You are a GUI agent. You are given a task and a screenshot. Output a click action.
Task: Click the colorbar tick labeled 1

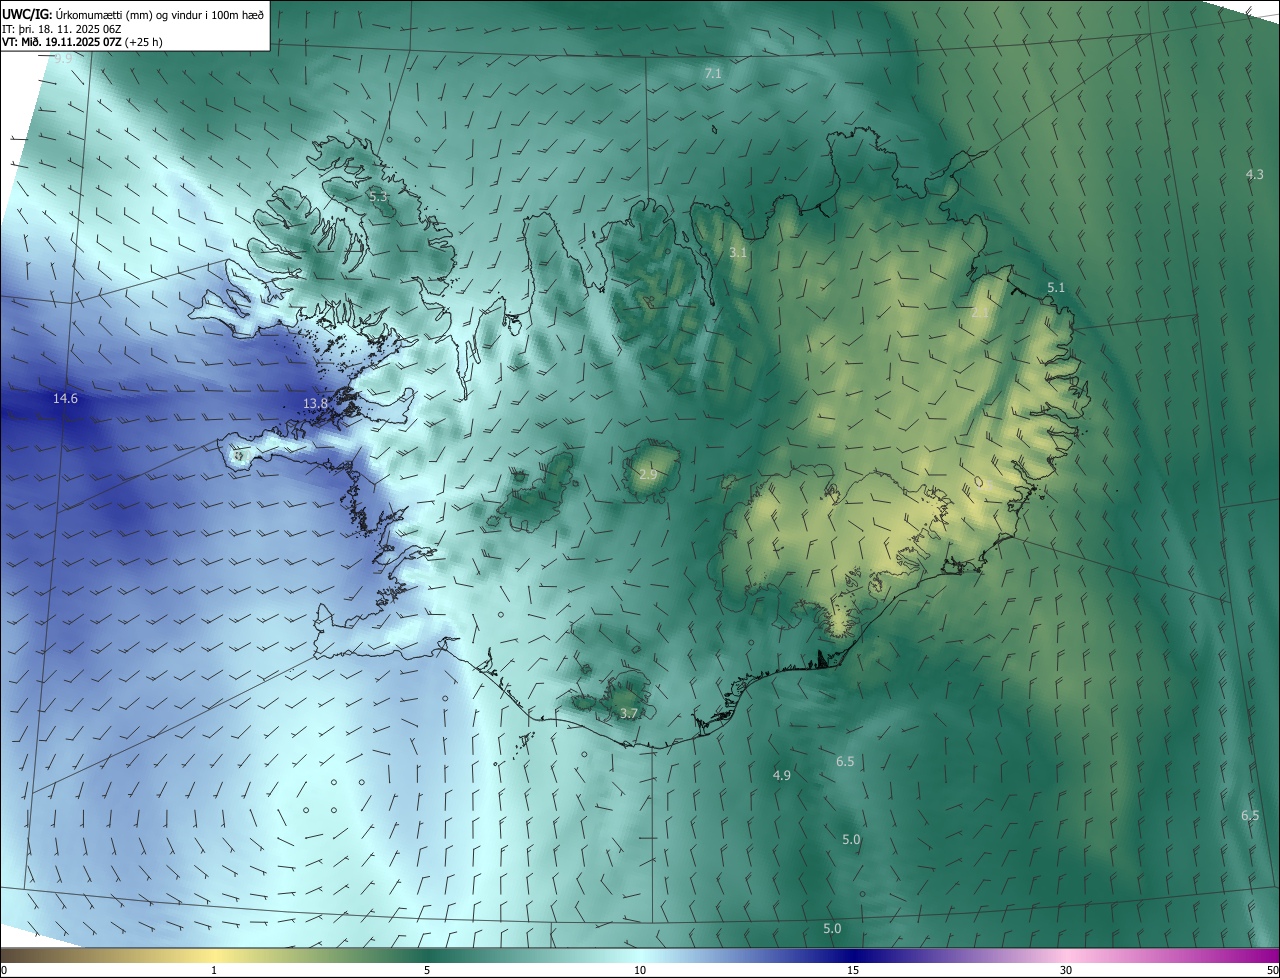coord(214,970)
